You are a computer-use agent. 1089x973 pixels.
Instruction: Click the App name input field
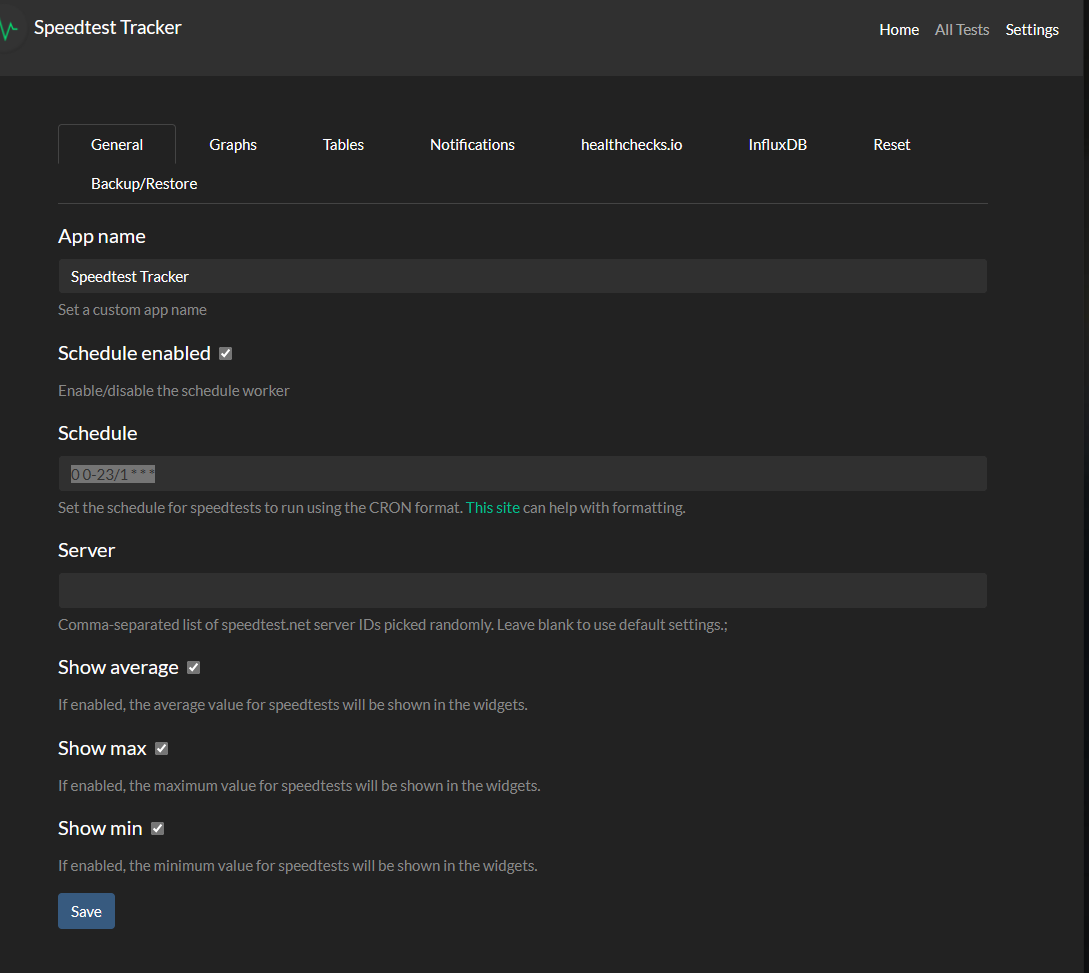(x=522, y=276)
